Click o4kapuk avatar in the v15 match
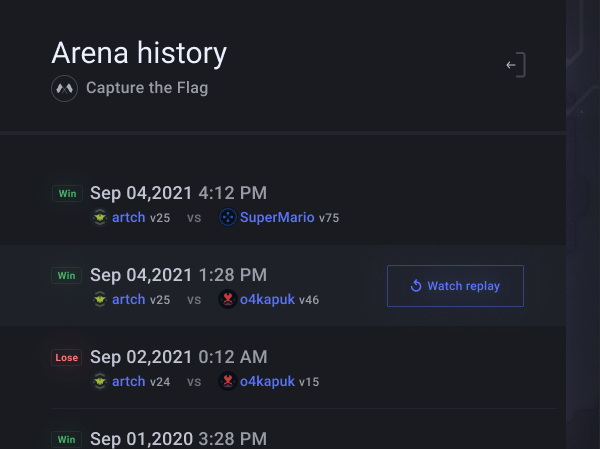The image size is (600, 449). (227, 381)
